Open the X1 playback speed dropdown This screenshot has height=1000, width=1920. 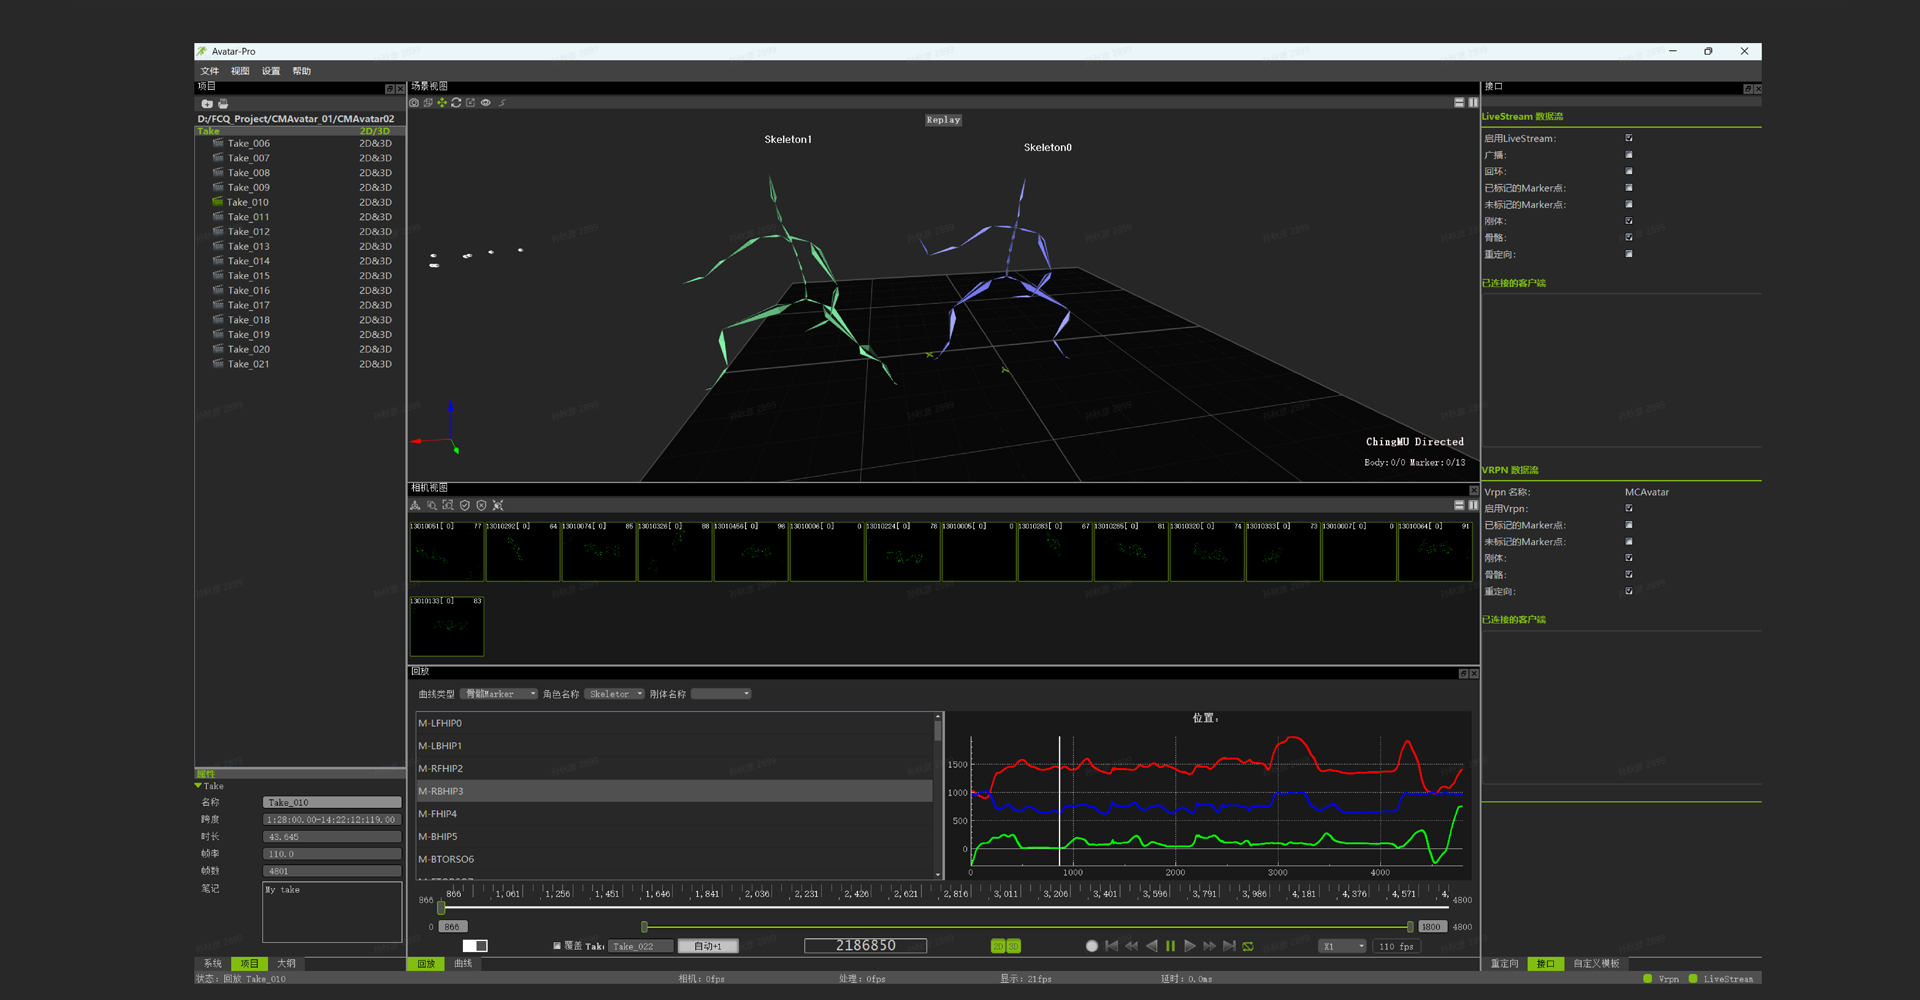pyautogui.click(x=1342, y=946)
